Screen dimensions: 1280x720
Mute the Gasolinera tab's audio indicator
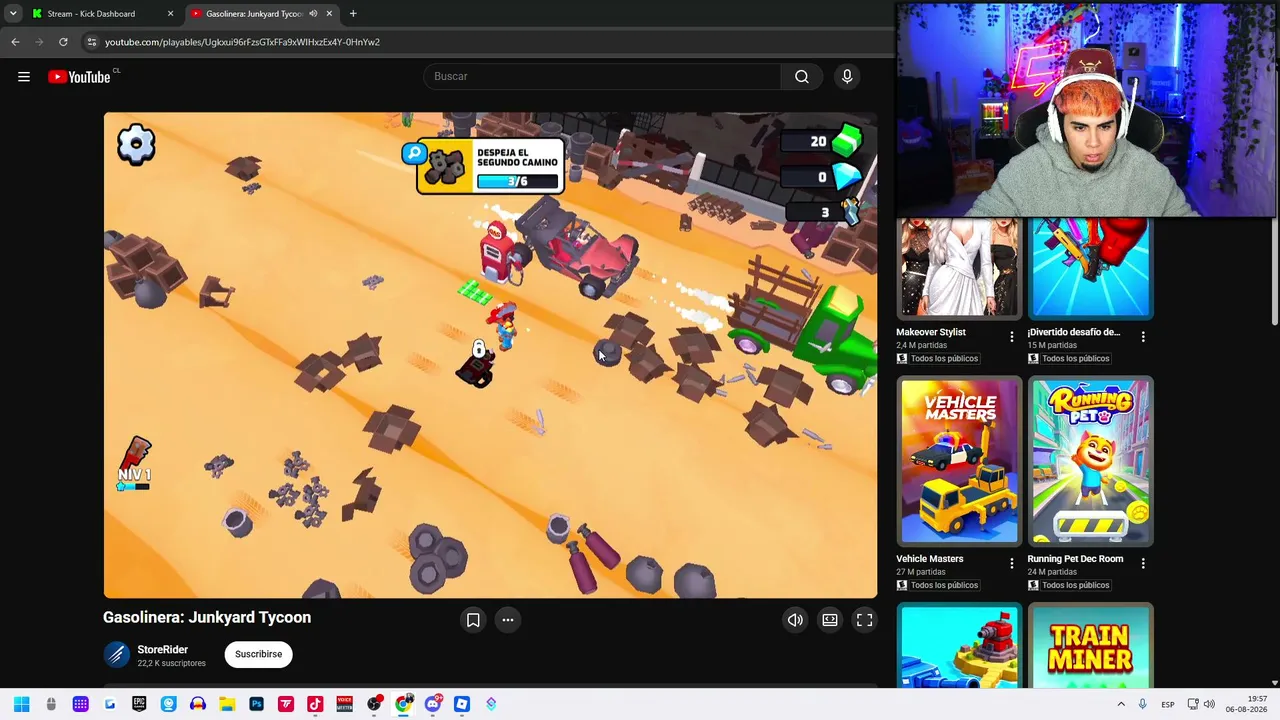313,14
